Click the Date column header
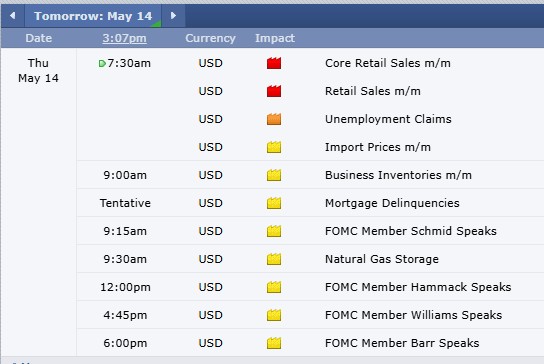The height and width of the screenshot is (364, 544). (x=39, y=38)
